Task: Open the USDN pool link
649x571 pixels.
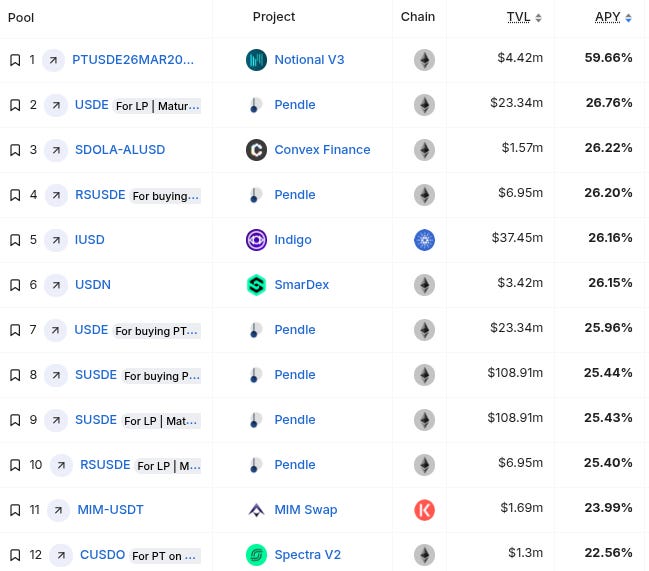Action: coord(93,285)
